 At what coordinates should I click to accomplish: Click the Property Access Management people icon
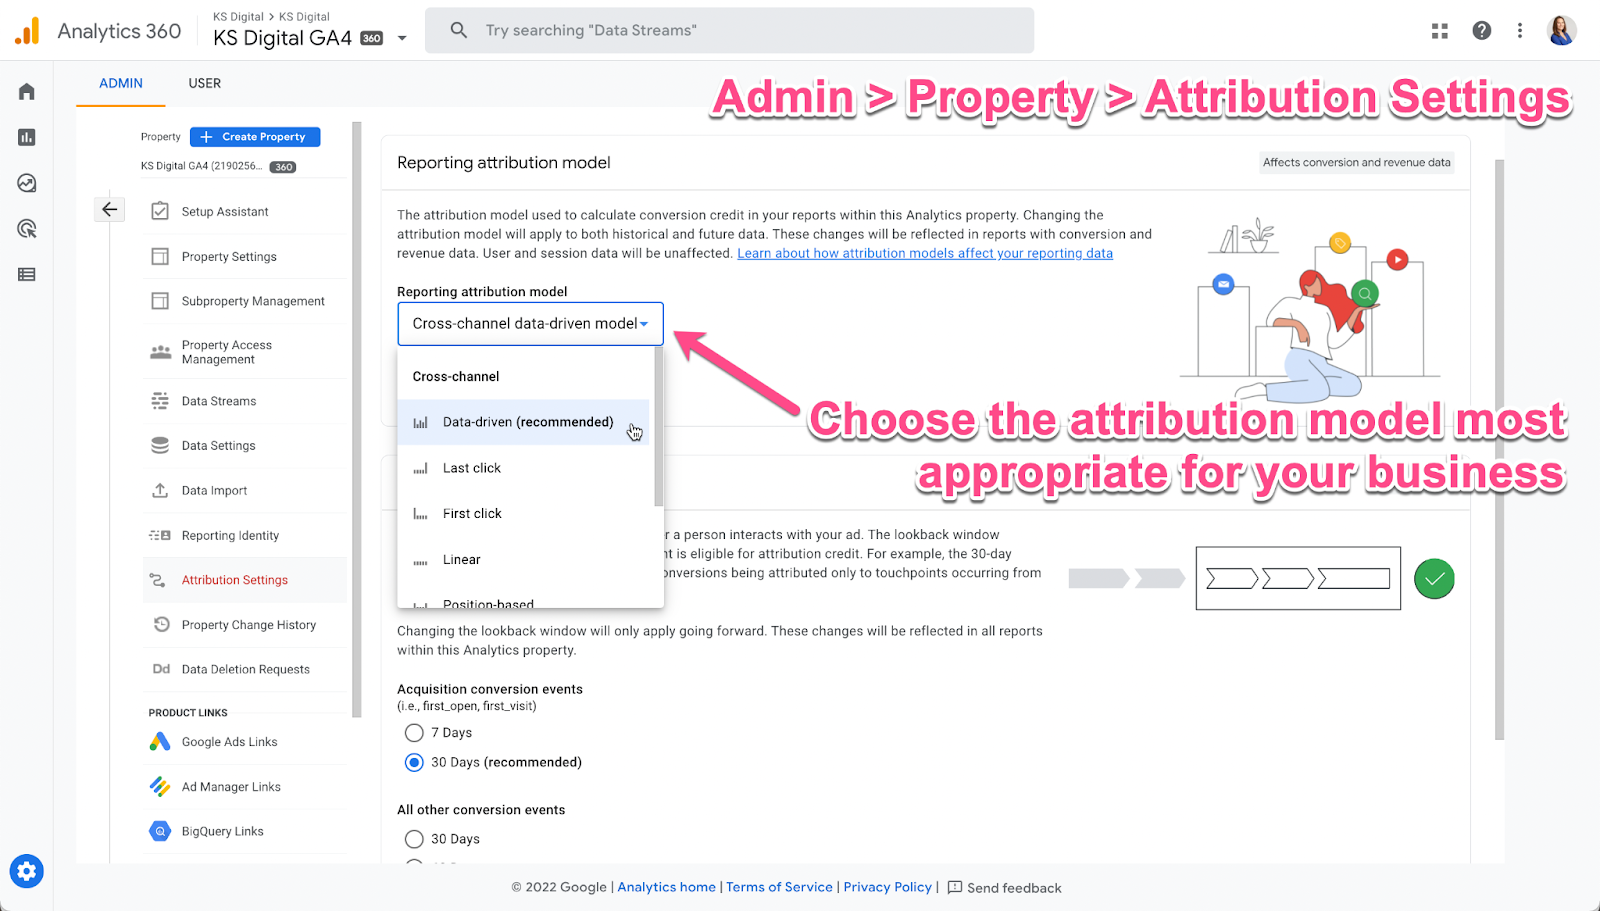160,352
